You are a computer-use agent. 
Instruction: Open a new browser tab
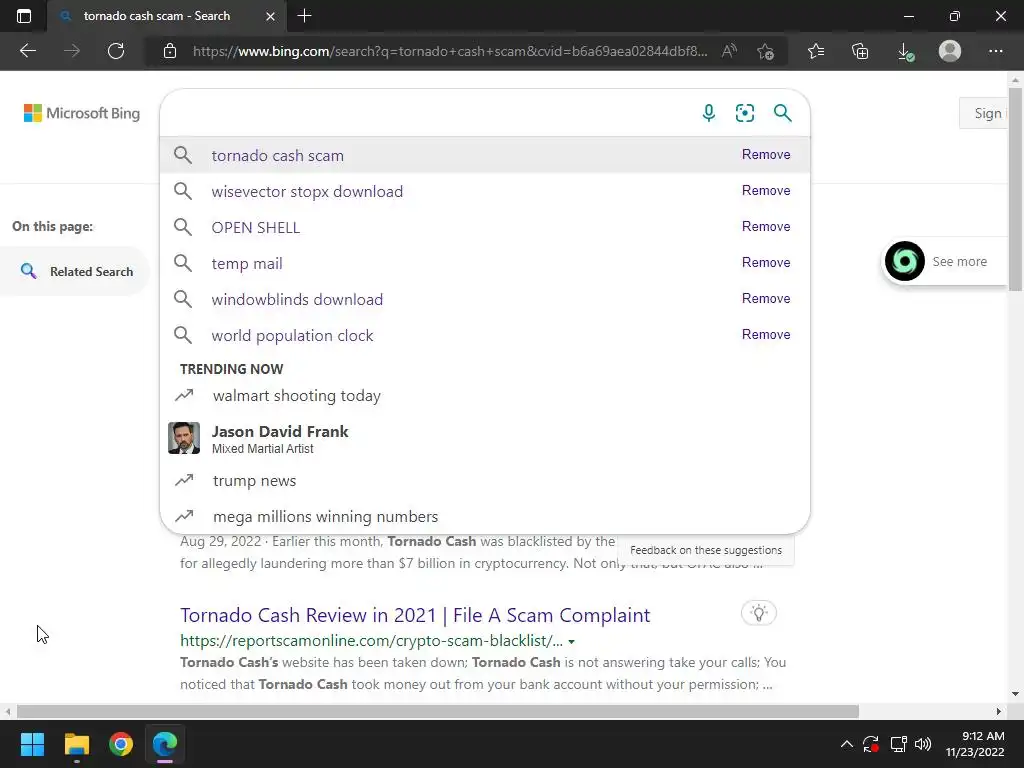304,16
